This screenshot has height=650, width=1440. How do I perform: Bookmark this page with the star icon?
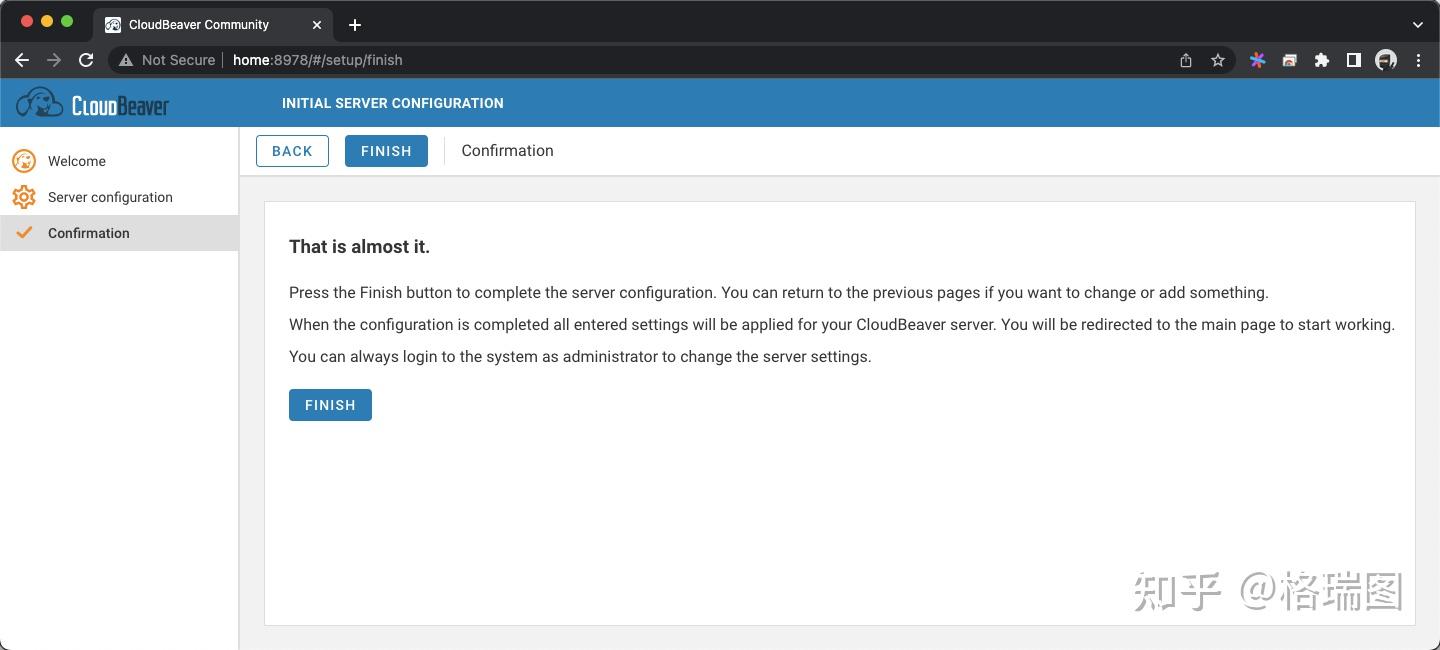pyautogui.click(x=1218, y=60)
